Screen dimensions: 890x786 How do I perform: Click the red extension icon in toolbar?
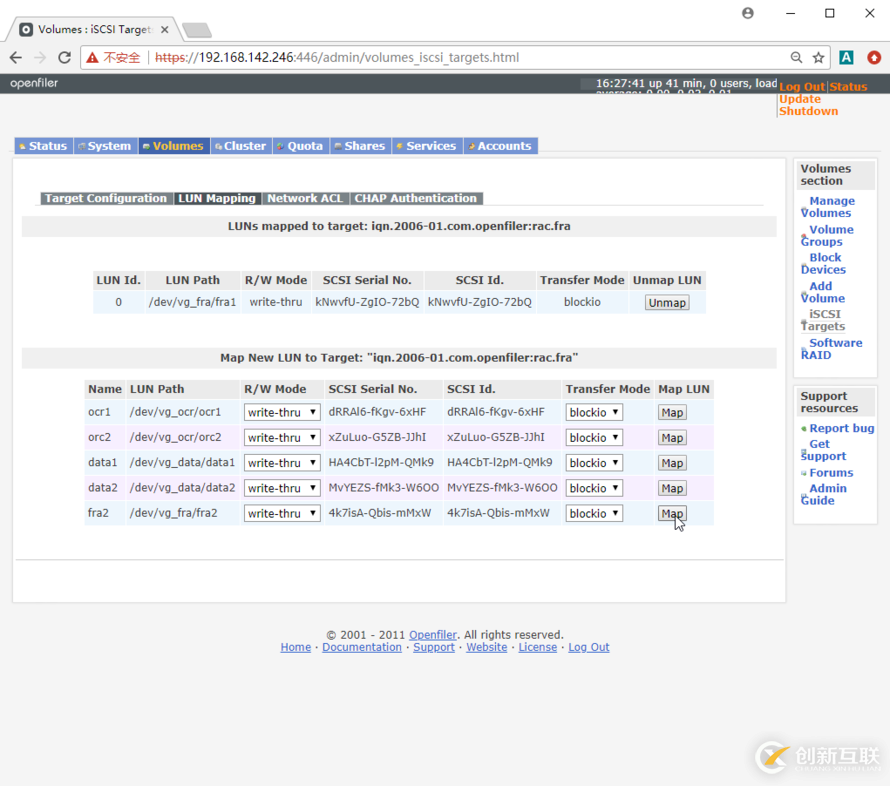[874, 58]
